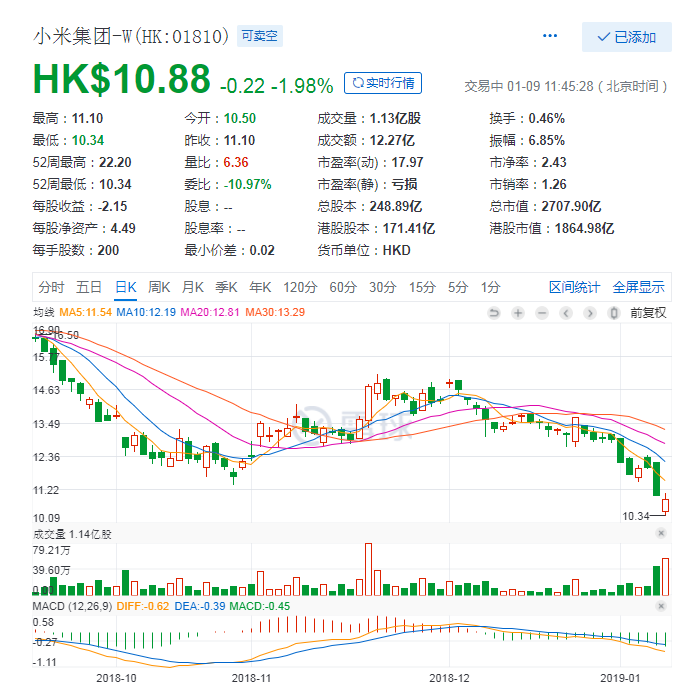This screenshot has height=689, width=684.
Task: Click the 委比 -10.97% value
Action: pyautogui.click(x=248, y=185)
